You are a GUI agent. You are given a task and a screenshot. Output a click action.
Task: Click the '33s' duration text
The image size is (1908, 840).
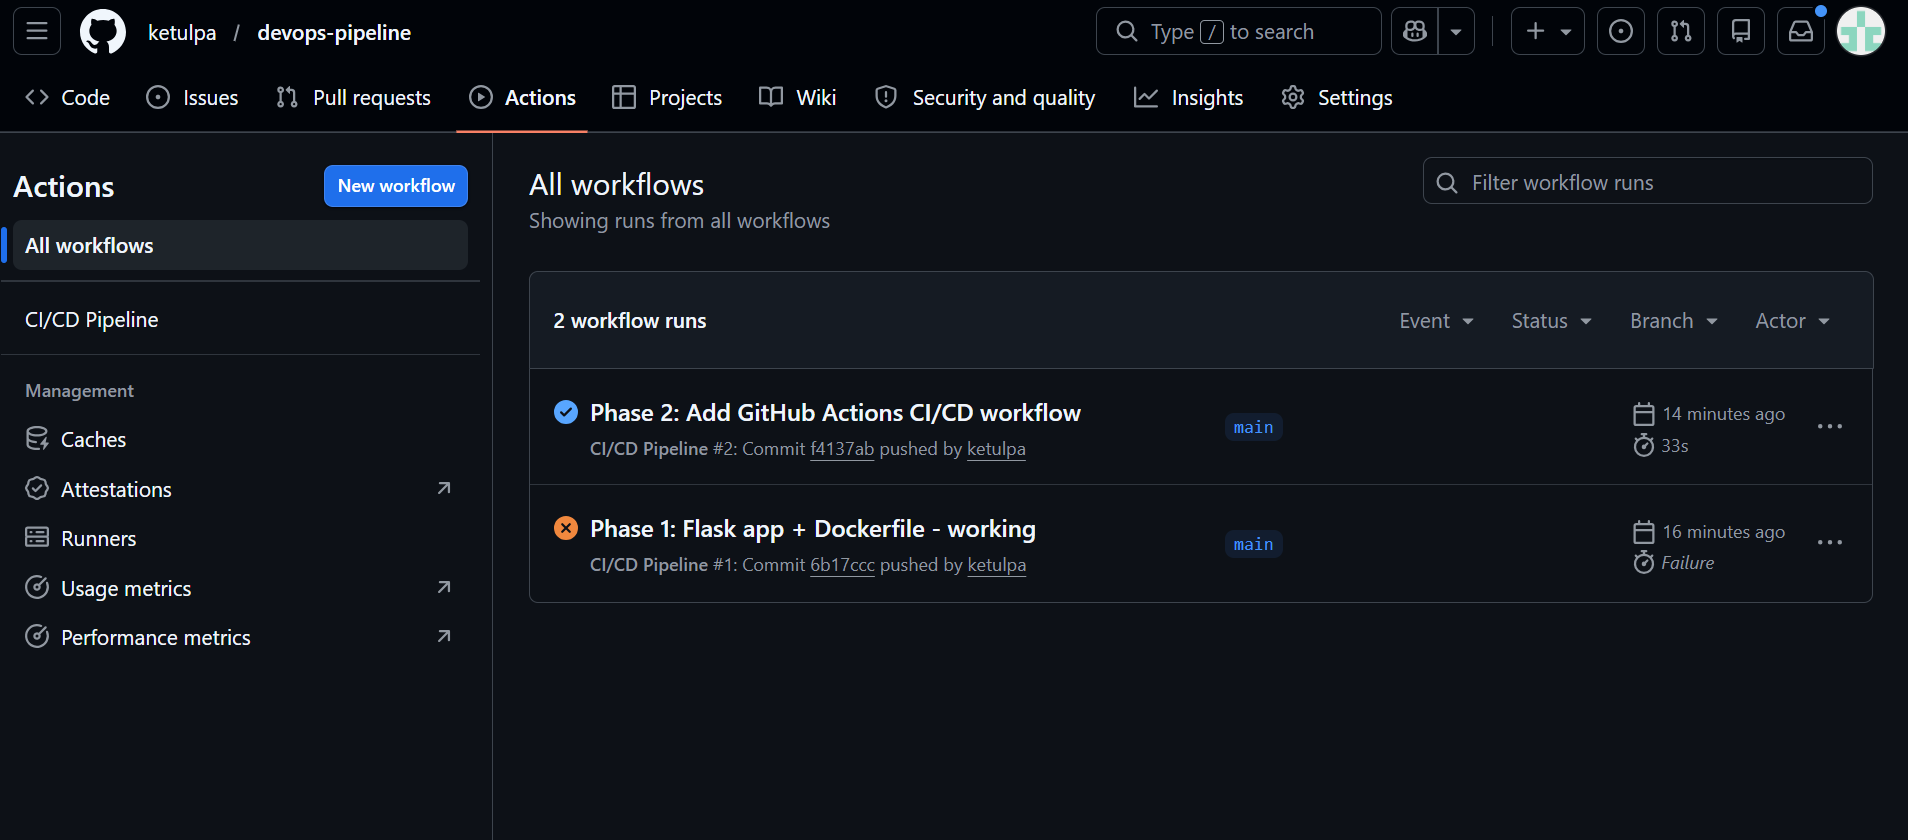click(1675, 446)
